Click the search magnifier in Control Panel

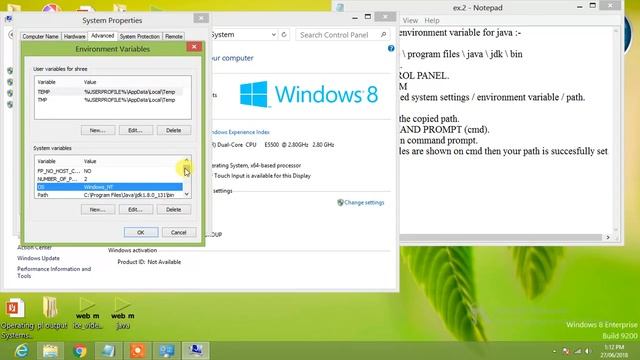383,35
